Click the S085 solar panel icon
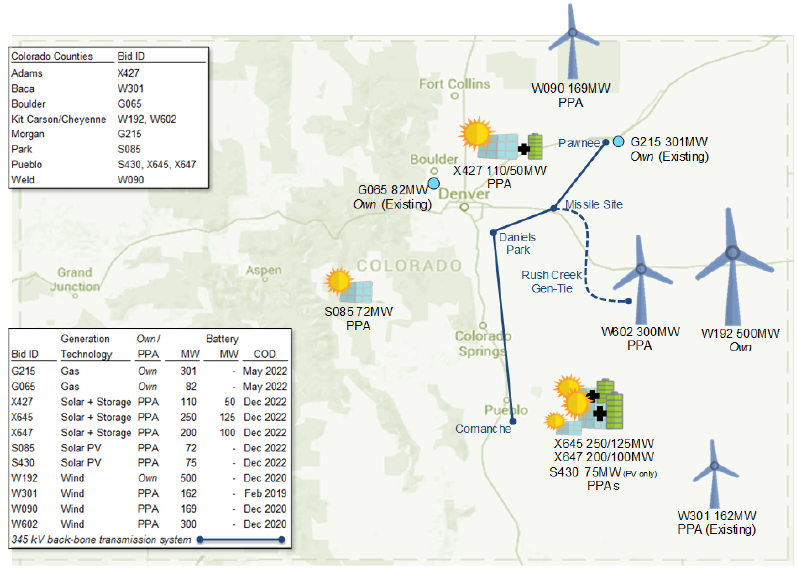 click(x=349, y=286)
